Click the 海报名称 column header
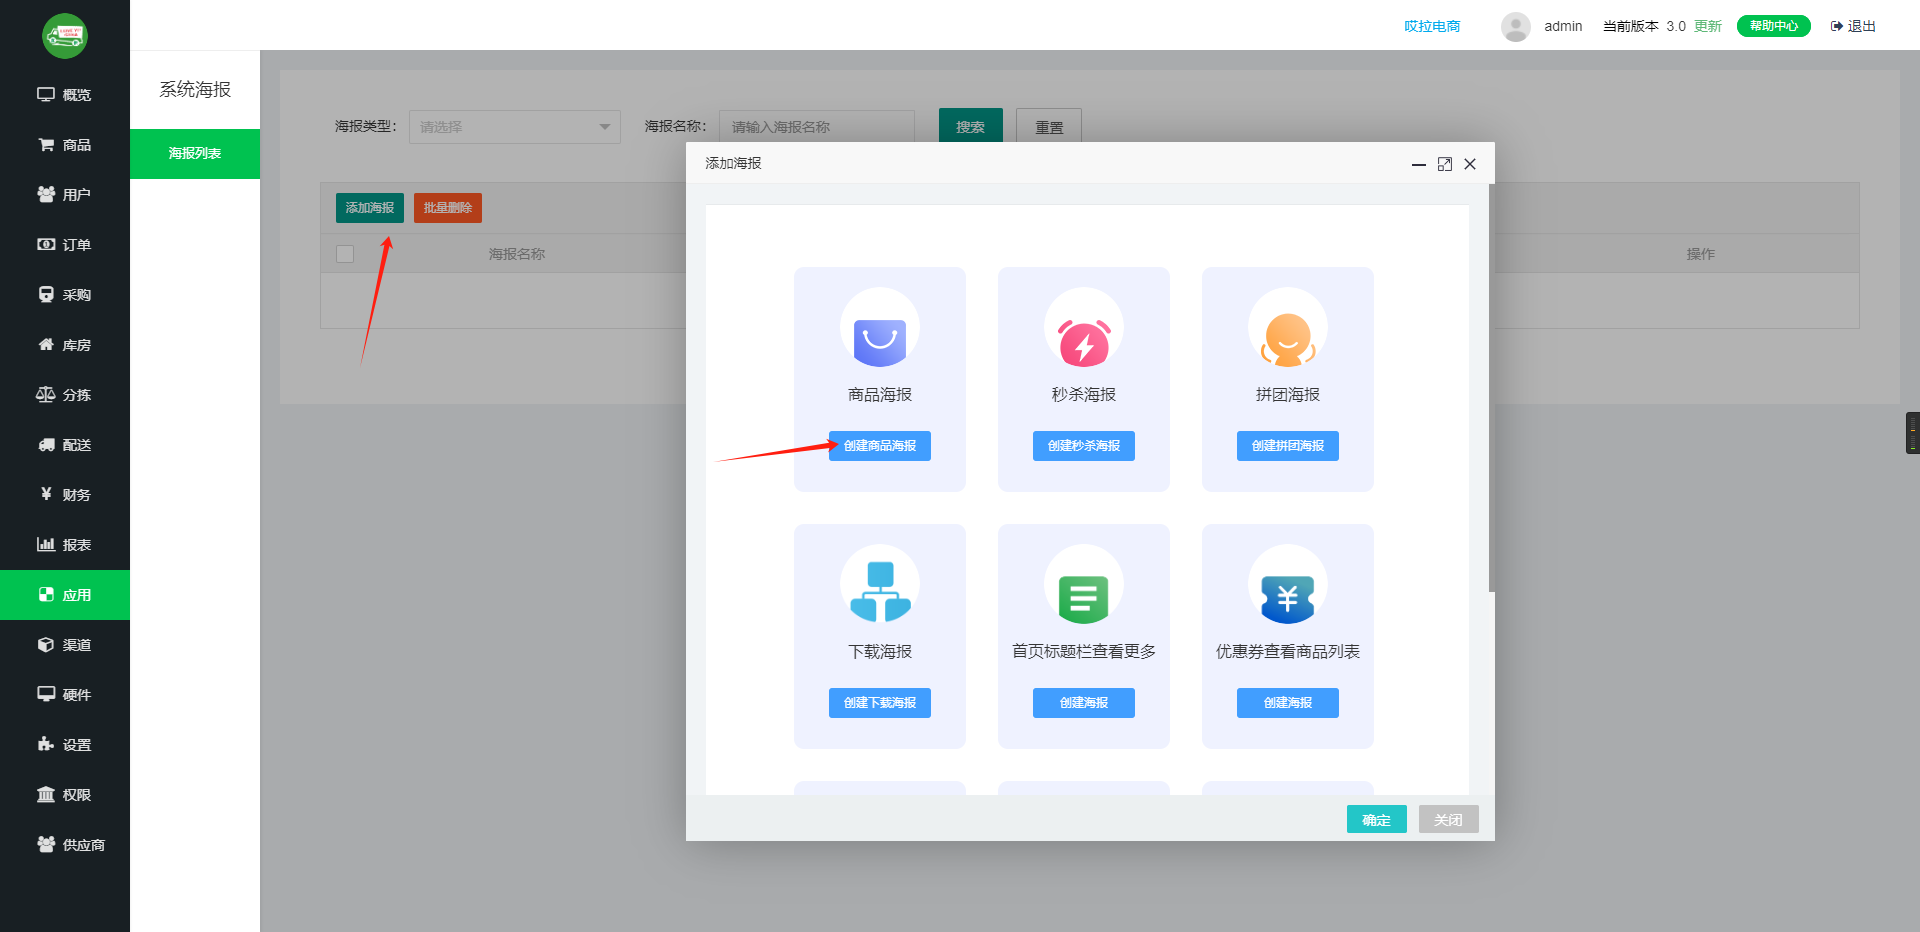Image resolution: width=1920 pixels, height=932 pixels. pyautogui.click(x=517, y=254)
